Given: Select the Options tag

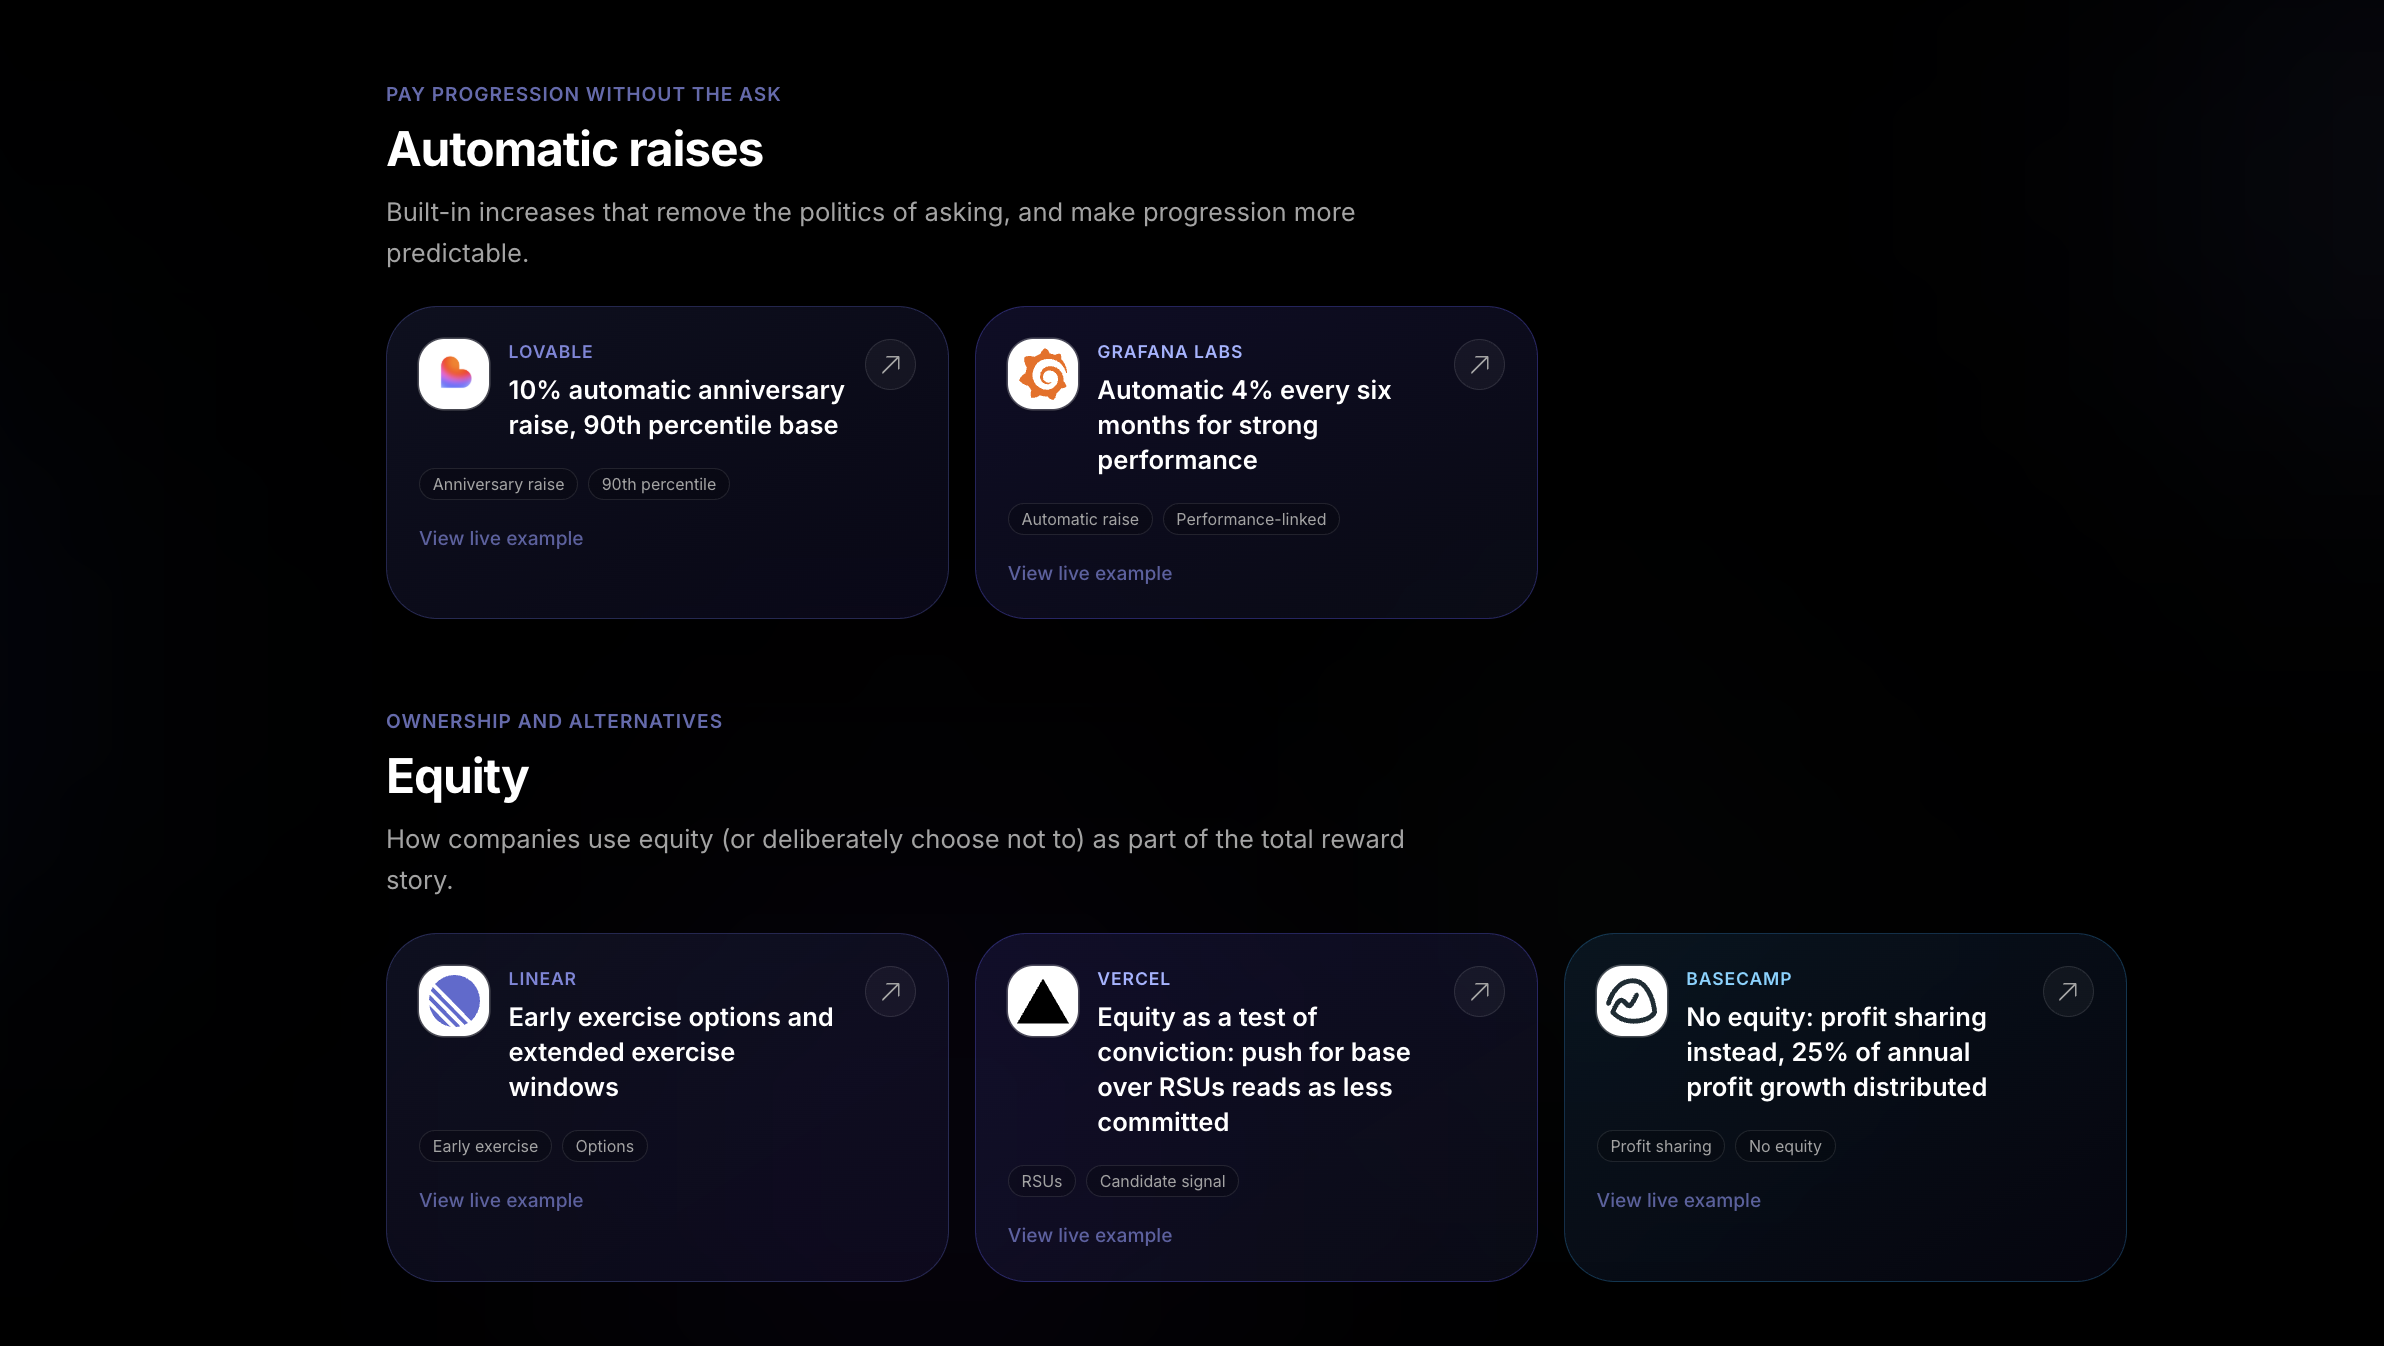Looking at the screenshot, I should (x=605, y=1146).
